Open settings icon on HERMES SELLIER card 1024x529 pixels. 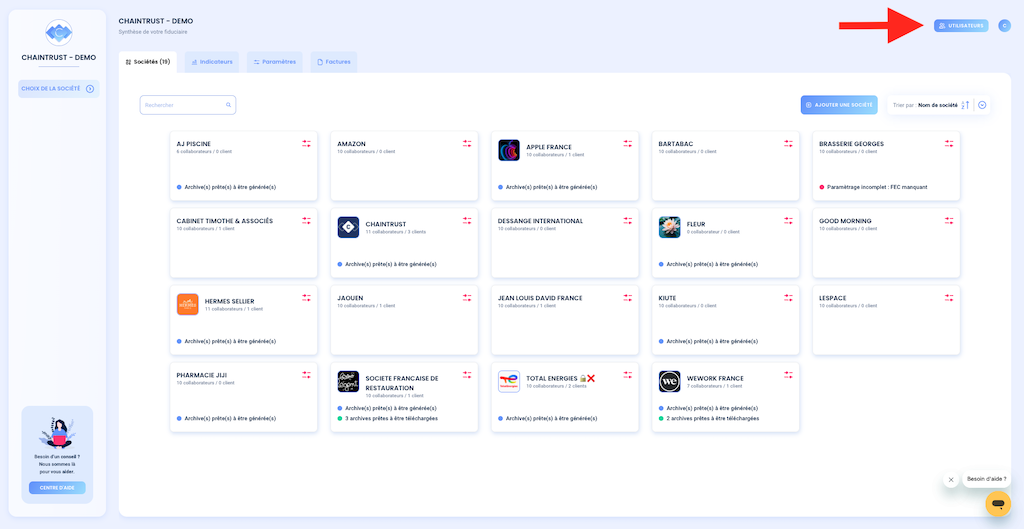coord(306,298)
